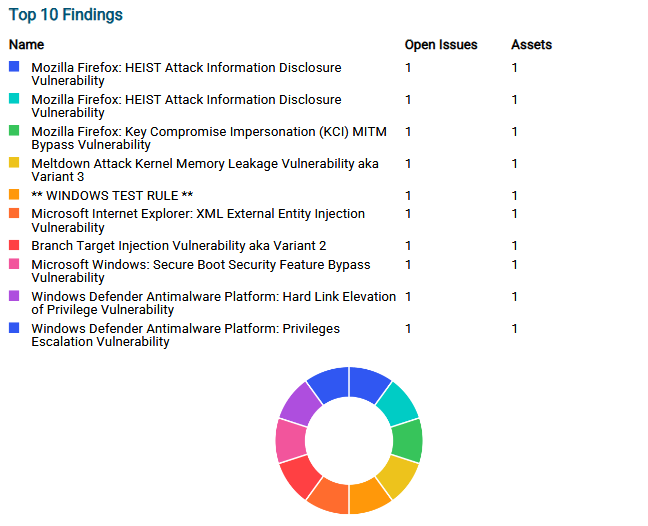Select Branch Target Injection Variant 2 finding
648x526 pixels.
click(178, 245)
